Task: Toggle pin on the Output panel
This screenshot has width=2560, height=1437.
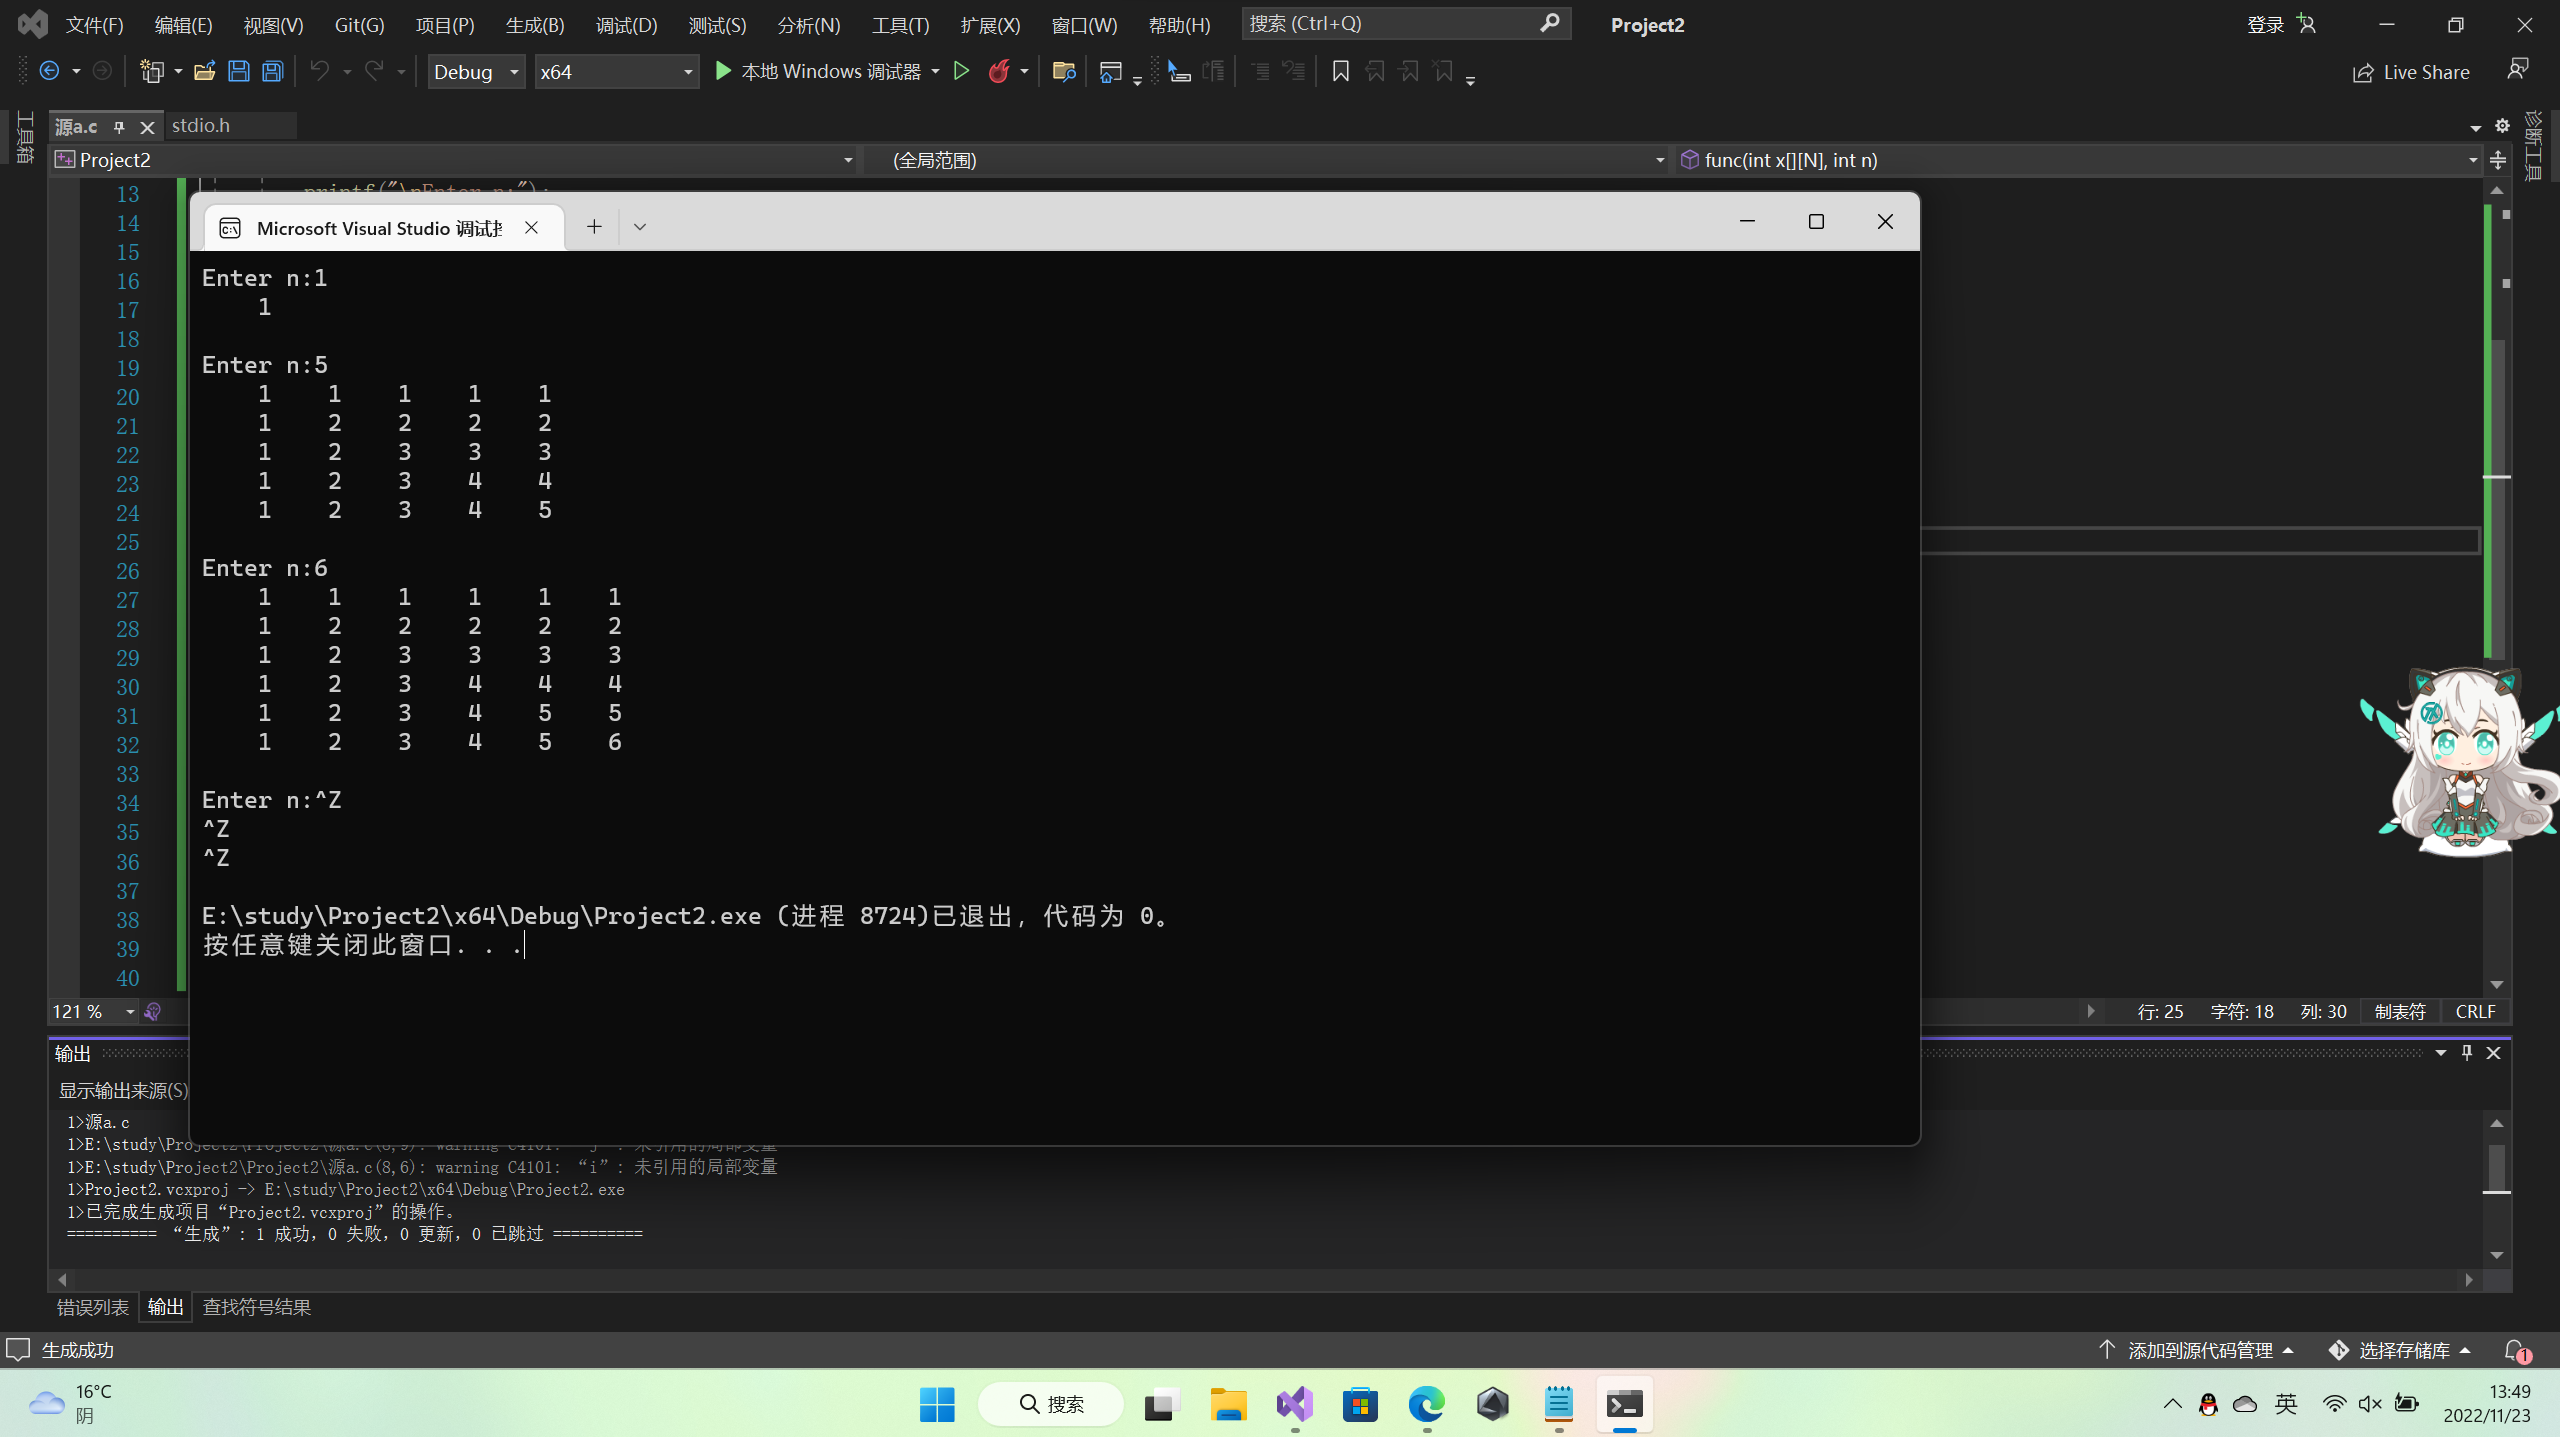Action: (x=2466, y=1052)
